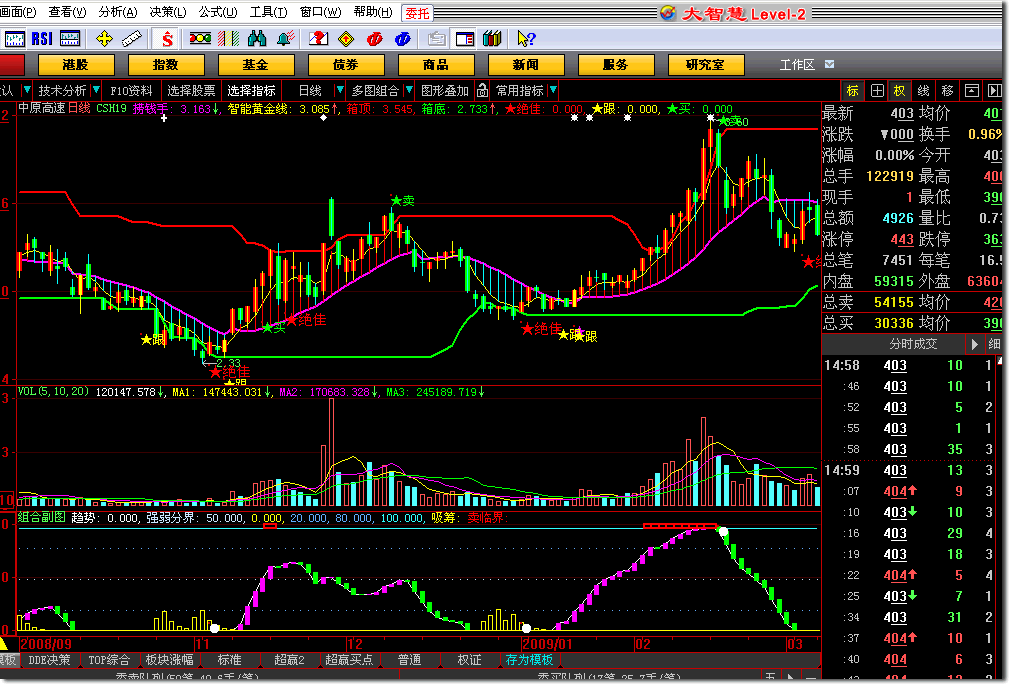Open the 公式(U) menu

click(217, 12)
